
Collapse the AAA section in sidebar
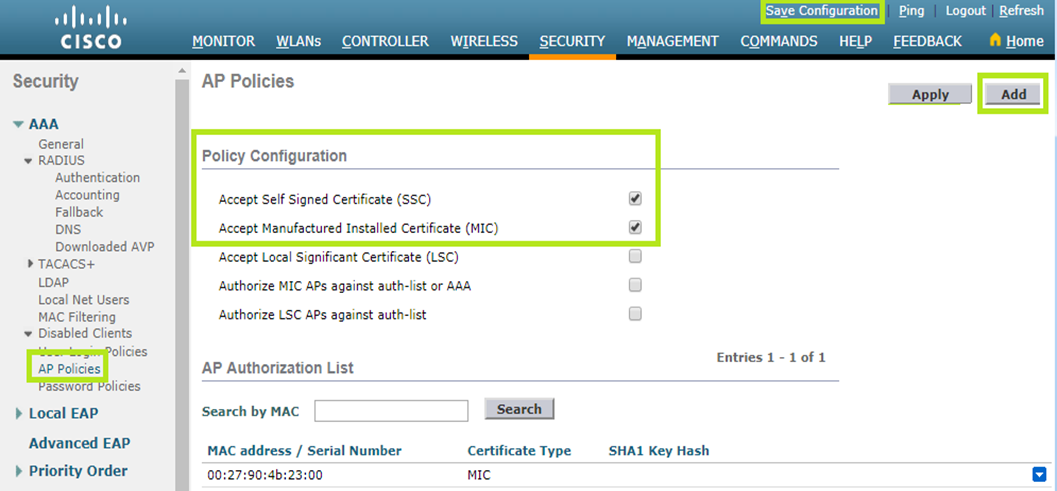(19, 124)
